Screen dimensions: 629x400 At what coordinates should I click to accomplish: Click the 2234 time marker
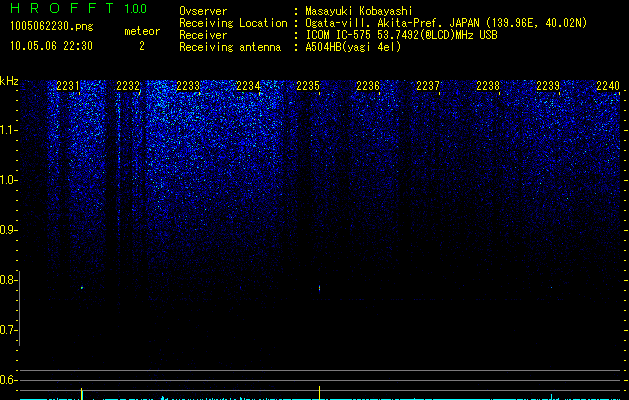click(x=248, y=86)
